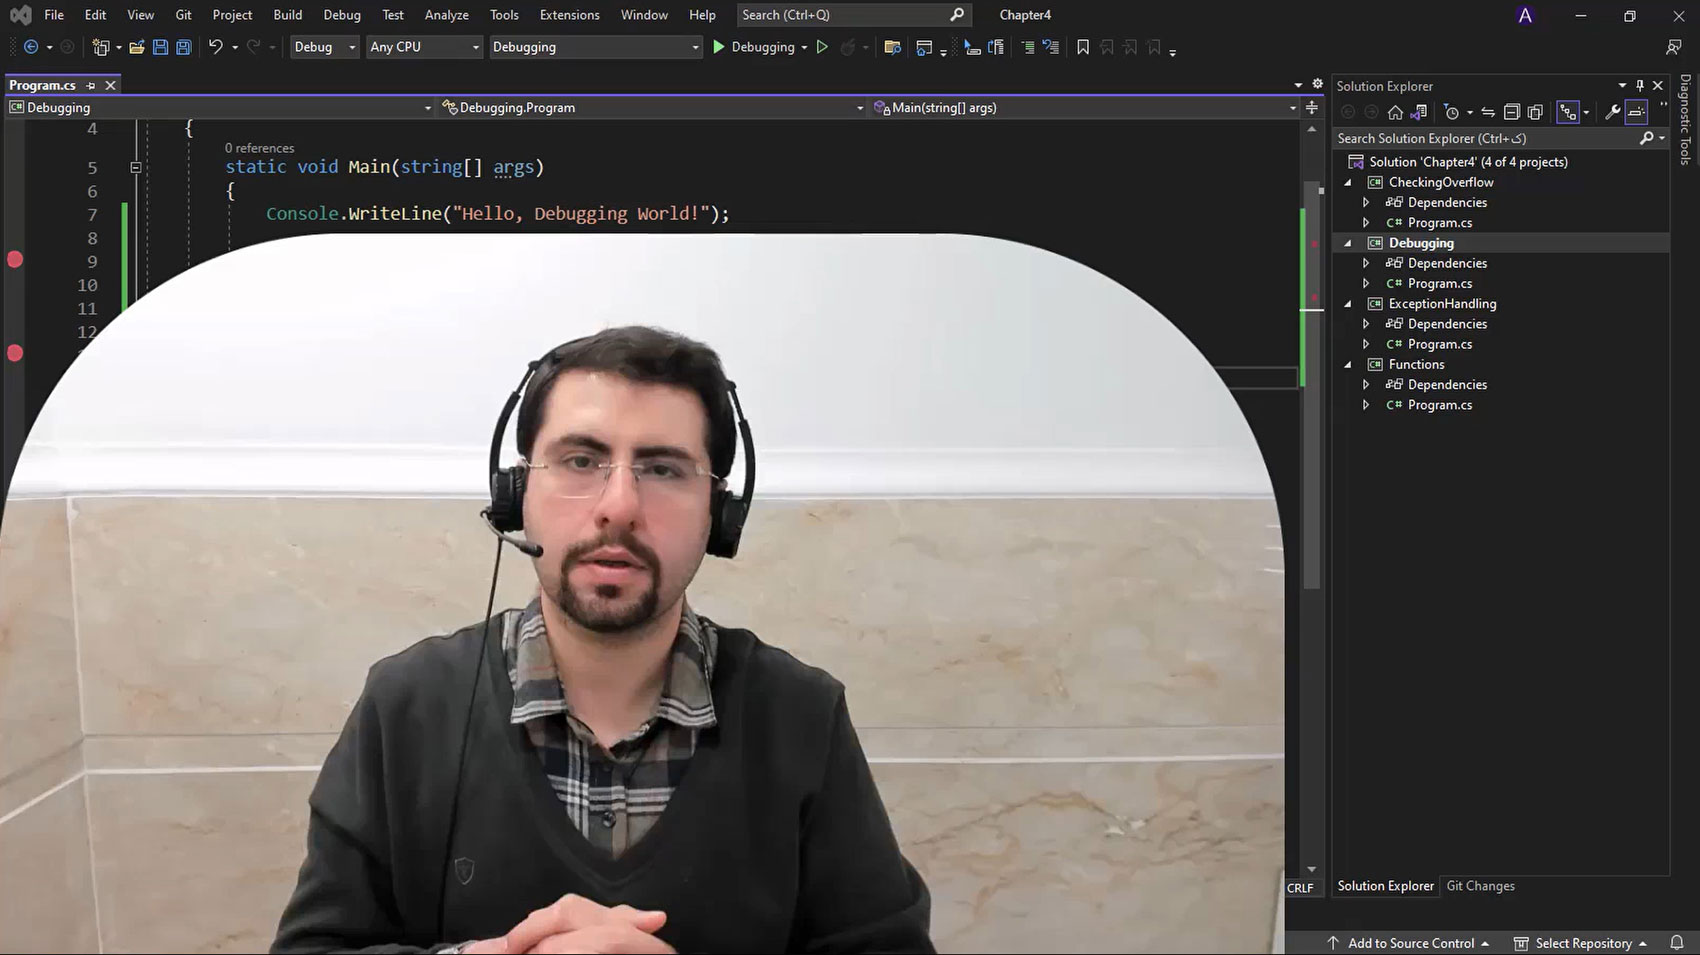Switch to the Git Changes tab
The height and width of the screenshot is (955, 1700).
1480,886
